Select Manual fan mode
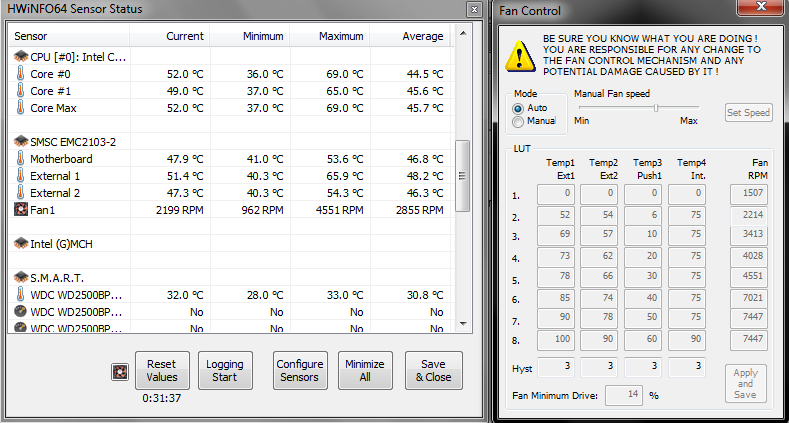Screen dimensions: 789x423 pos(518,122)
